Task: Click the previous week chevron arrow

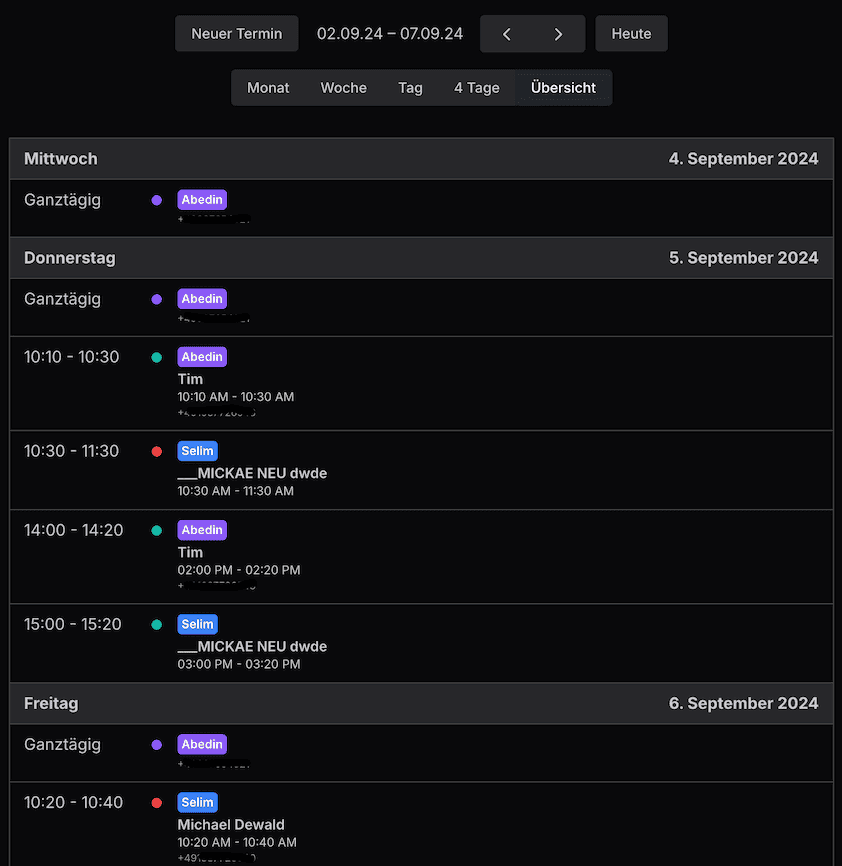Action: point(507,34)
